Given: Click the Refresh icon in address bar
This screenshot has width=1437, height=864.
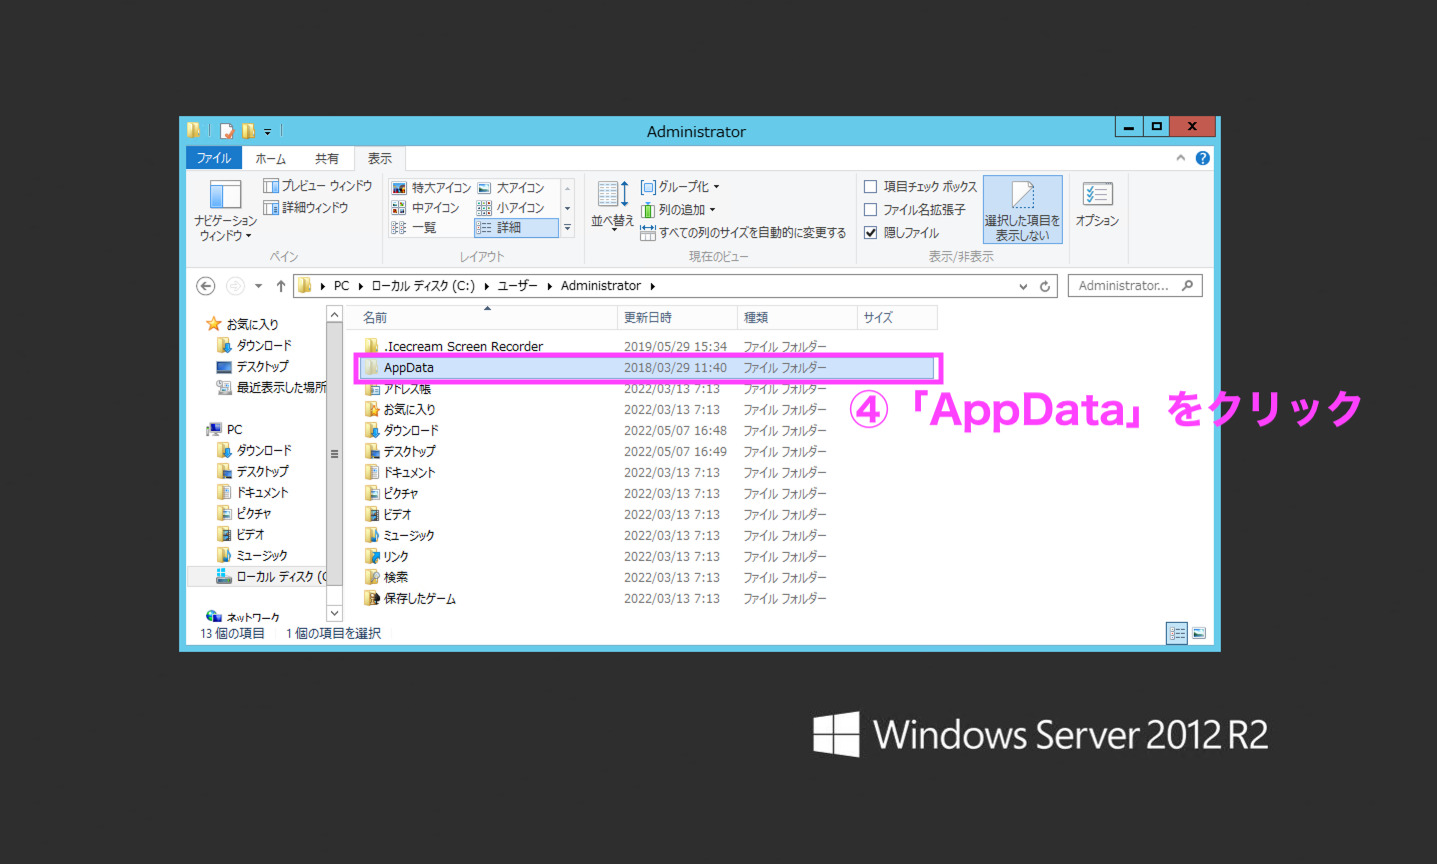Looking at the screenshot, I should click(x=1045, y=286).
